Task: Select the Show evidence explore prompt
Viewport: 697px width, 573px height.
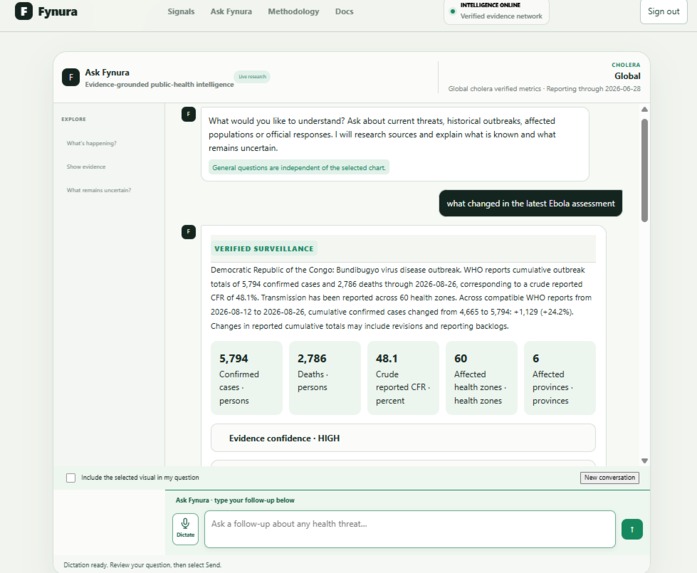Action: pos(86,167)
